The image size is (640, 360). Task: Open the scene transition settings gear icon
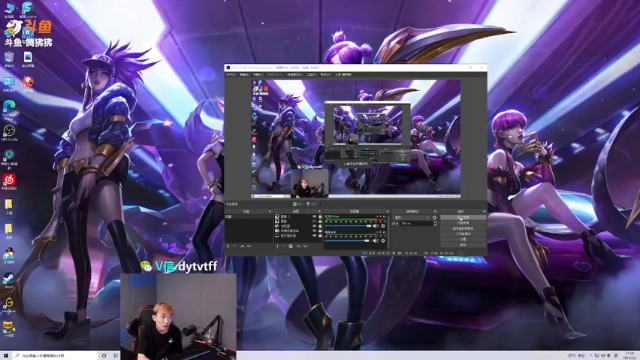pos(434,218)
